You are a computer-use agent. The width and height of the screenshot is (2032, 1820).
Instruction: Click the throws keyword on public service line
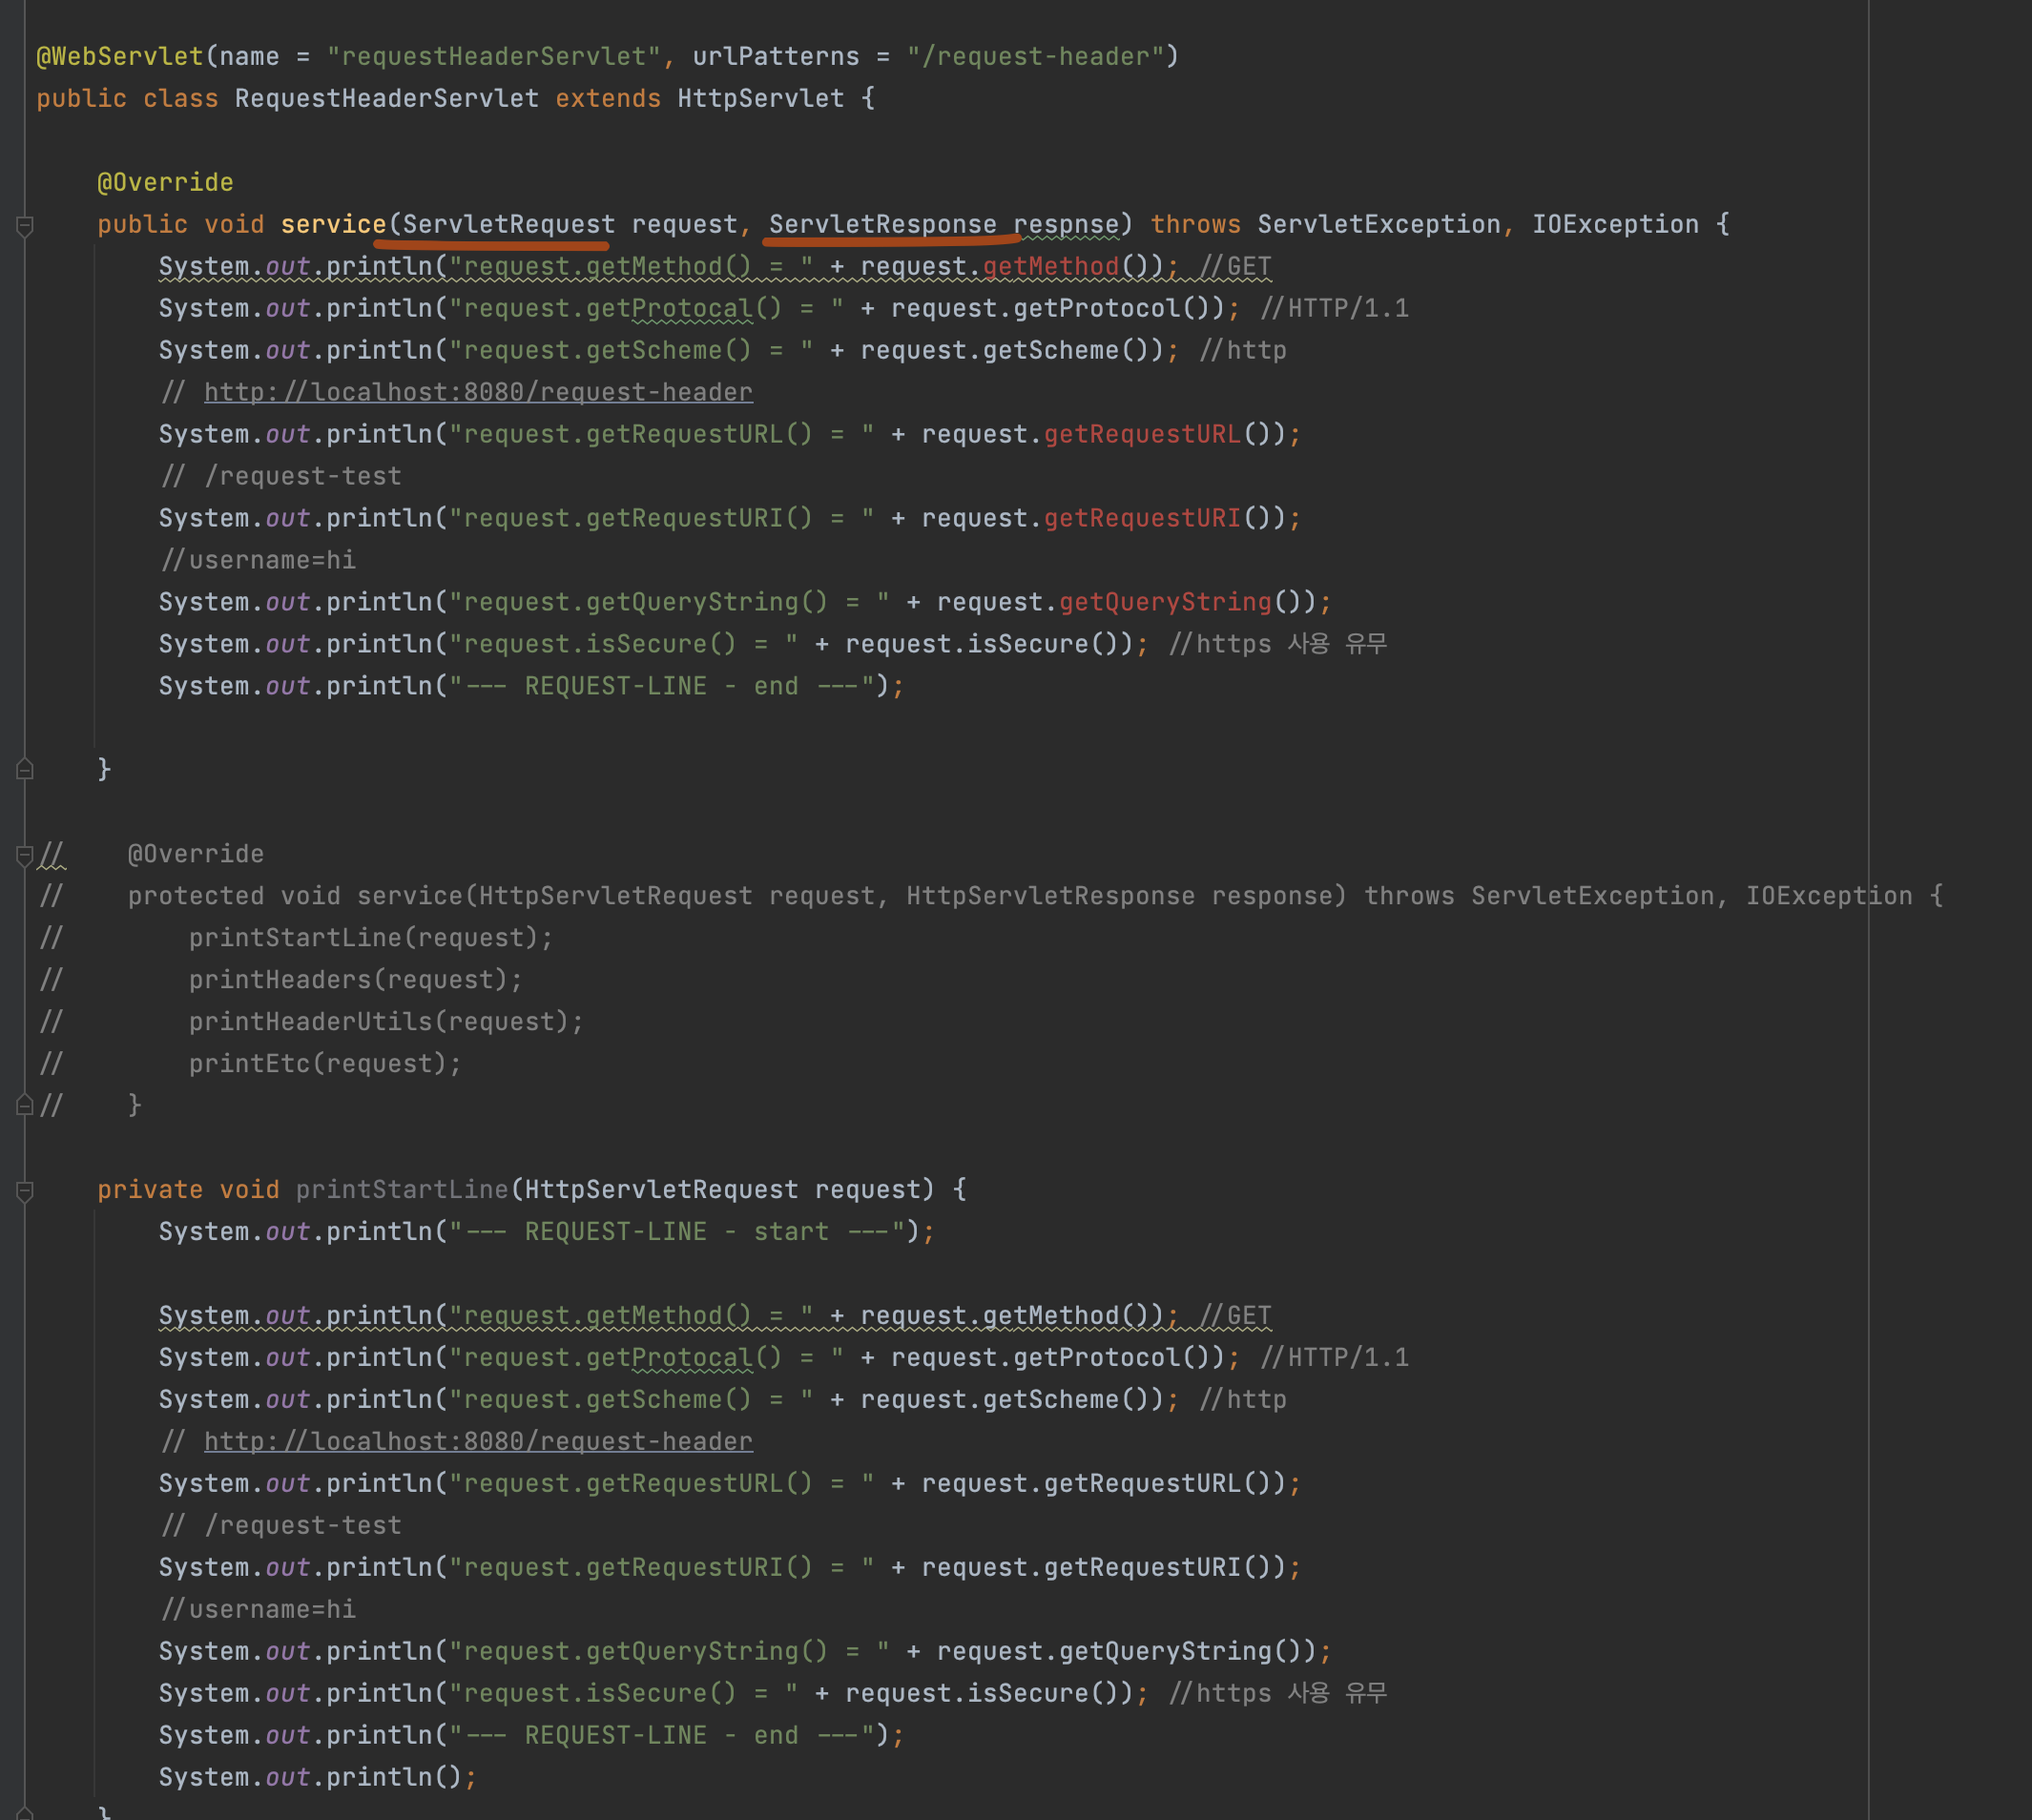pos(1196,224)
